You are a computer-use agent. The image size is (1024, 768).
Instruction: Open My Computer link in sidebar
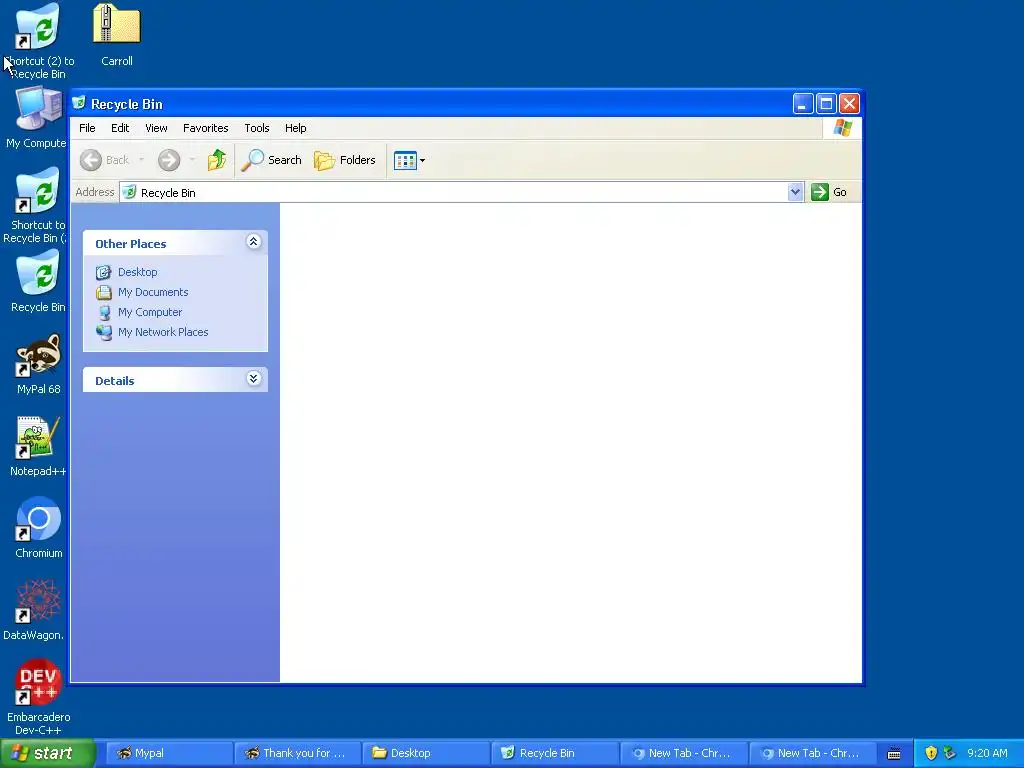[x=150, y=312]
